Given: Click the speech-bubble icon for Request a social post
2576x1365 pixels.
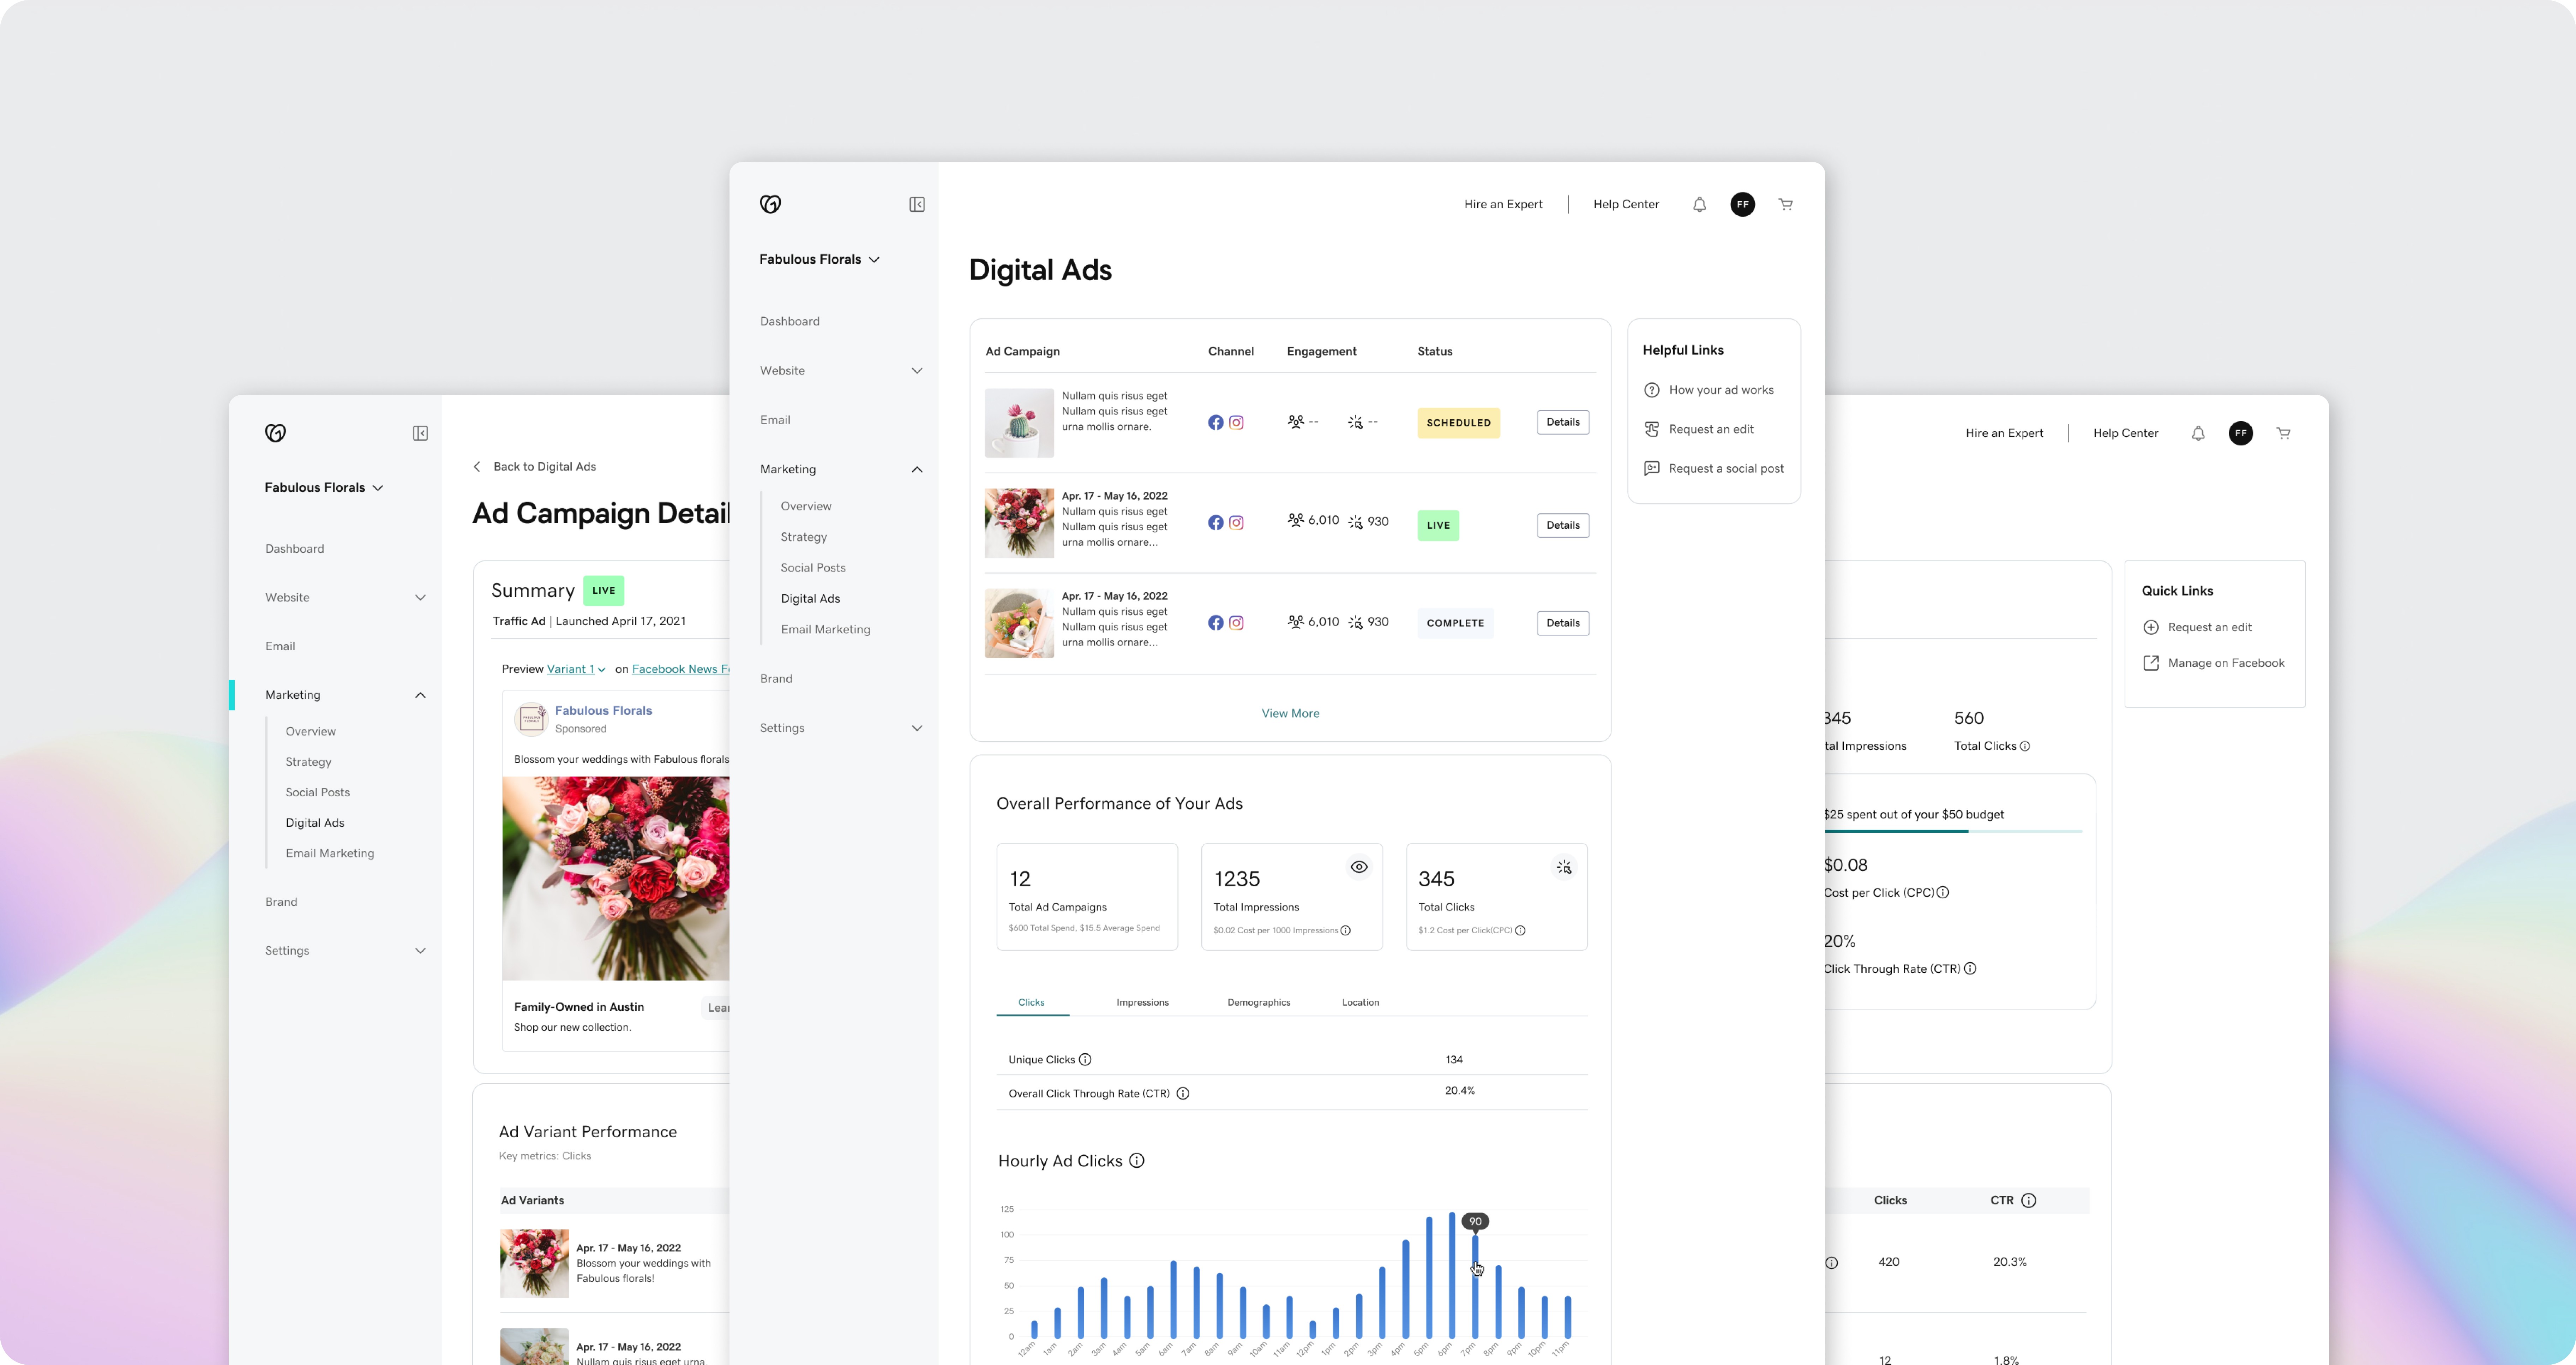Looking at the screenshot, I should 1652,468.
